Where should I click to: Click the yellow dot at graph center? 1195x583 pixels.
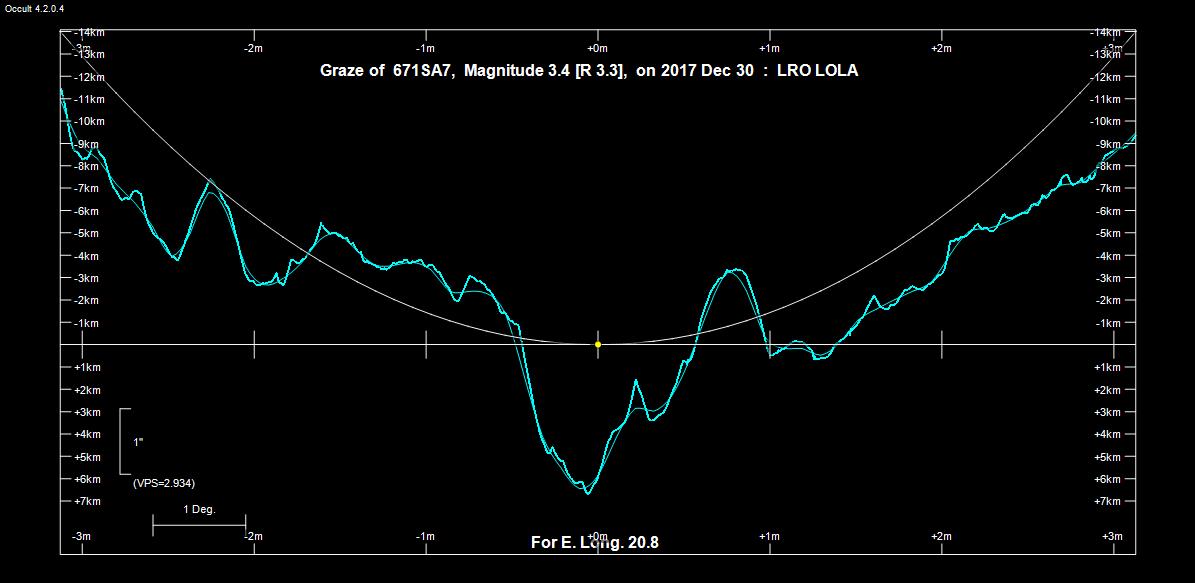click(598, 344)
